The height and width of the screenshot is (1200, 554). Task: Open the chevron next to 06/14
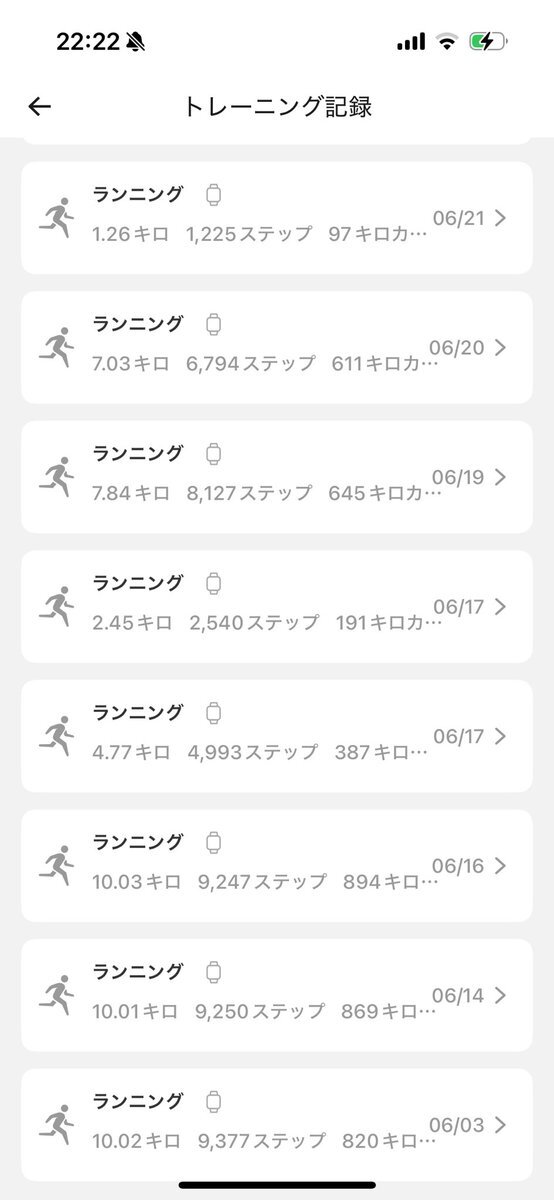pyautogui.click(x=501, y=995)
